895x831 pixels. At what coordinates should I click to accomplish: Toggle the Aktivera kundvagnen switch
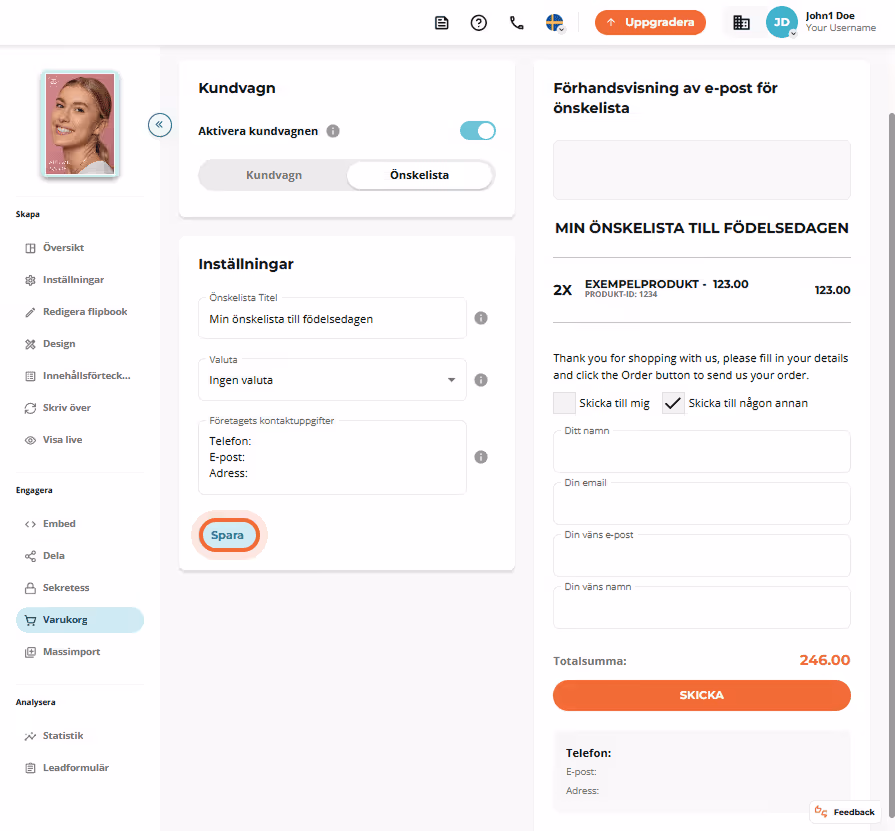[478, 131]
